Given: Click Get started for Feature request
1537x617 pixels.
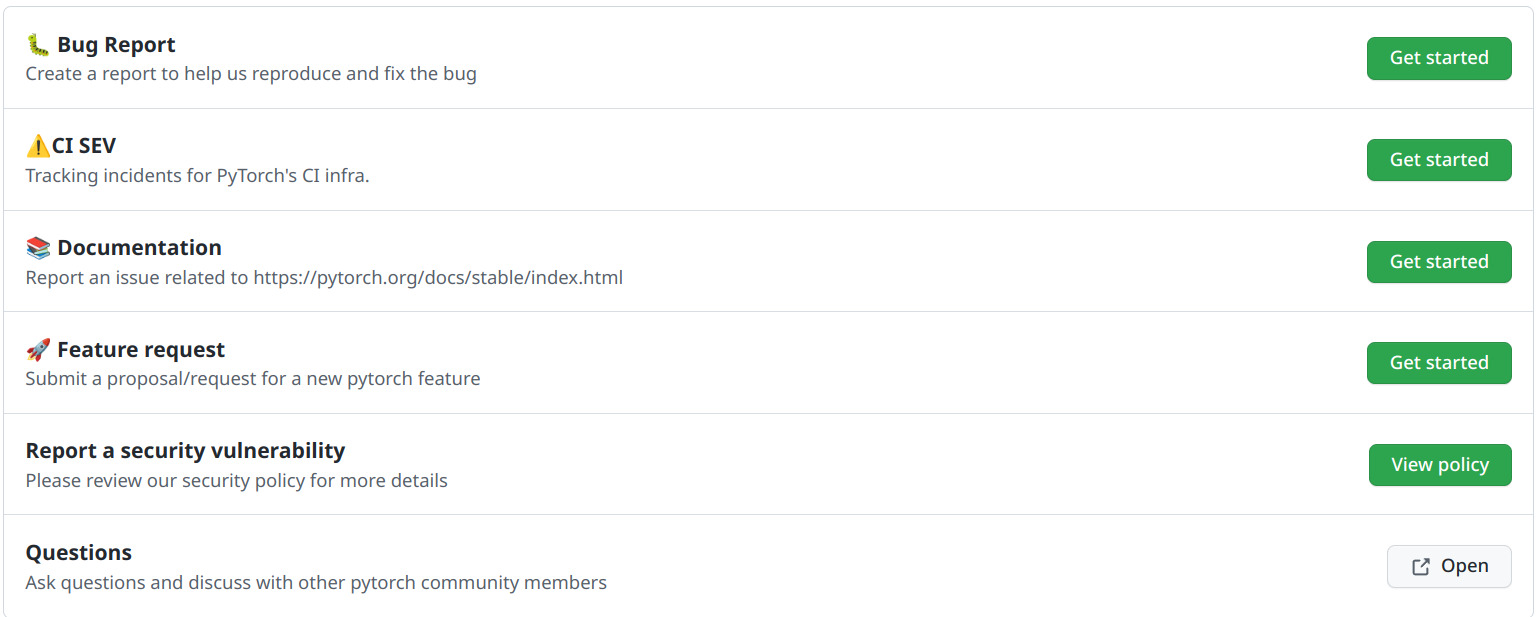Looking at the screenshot, I should tap(1439, 363).
